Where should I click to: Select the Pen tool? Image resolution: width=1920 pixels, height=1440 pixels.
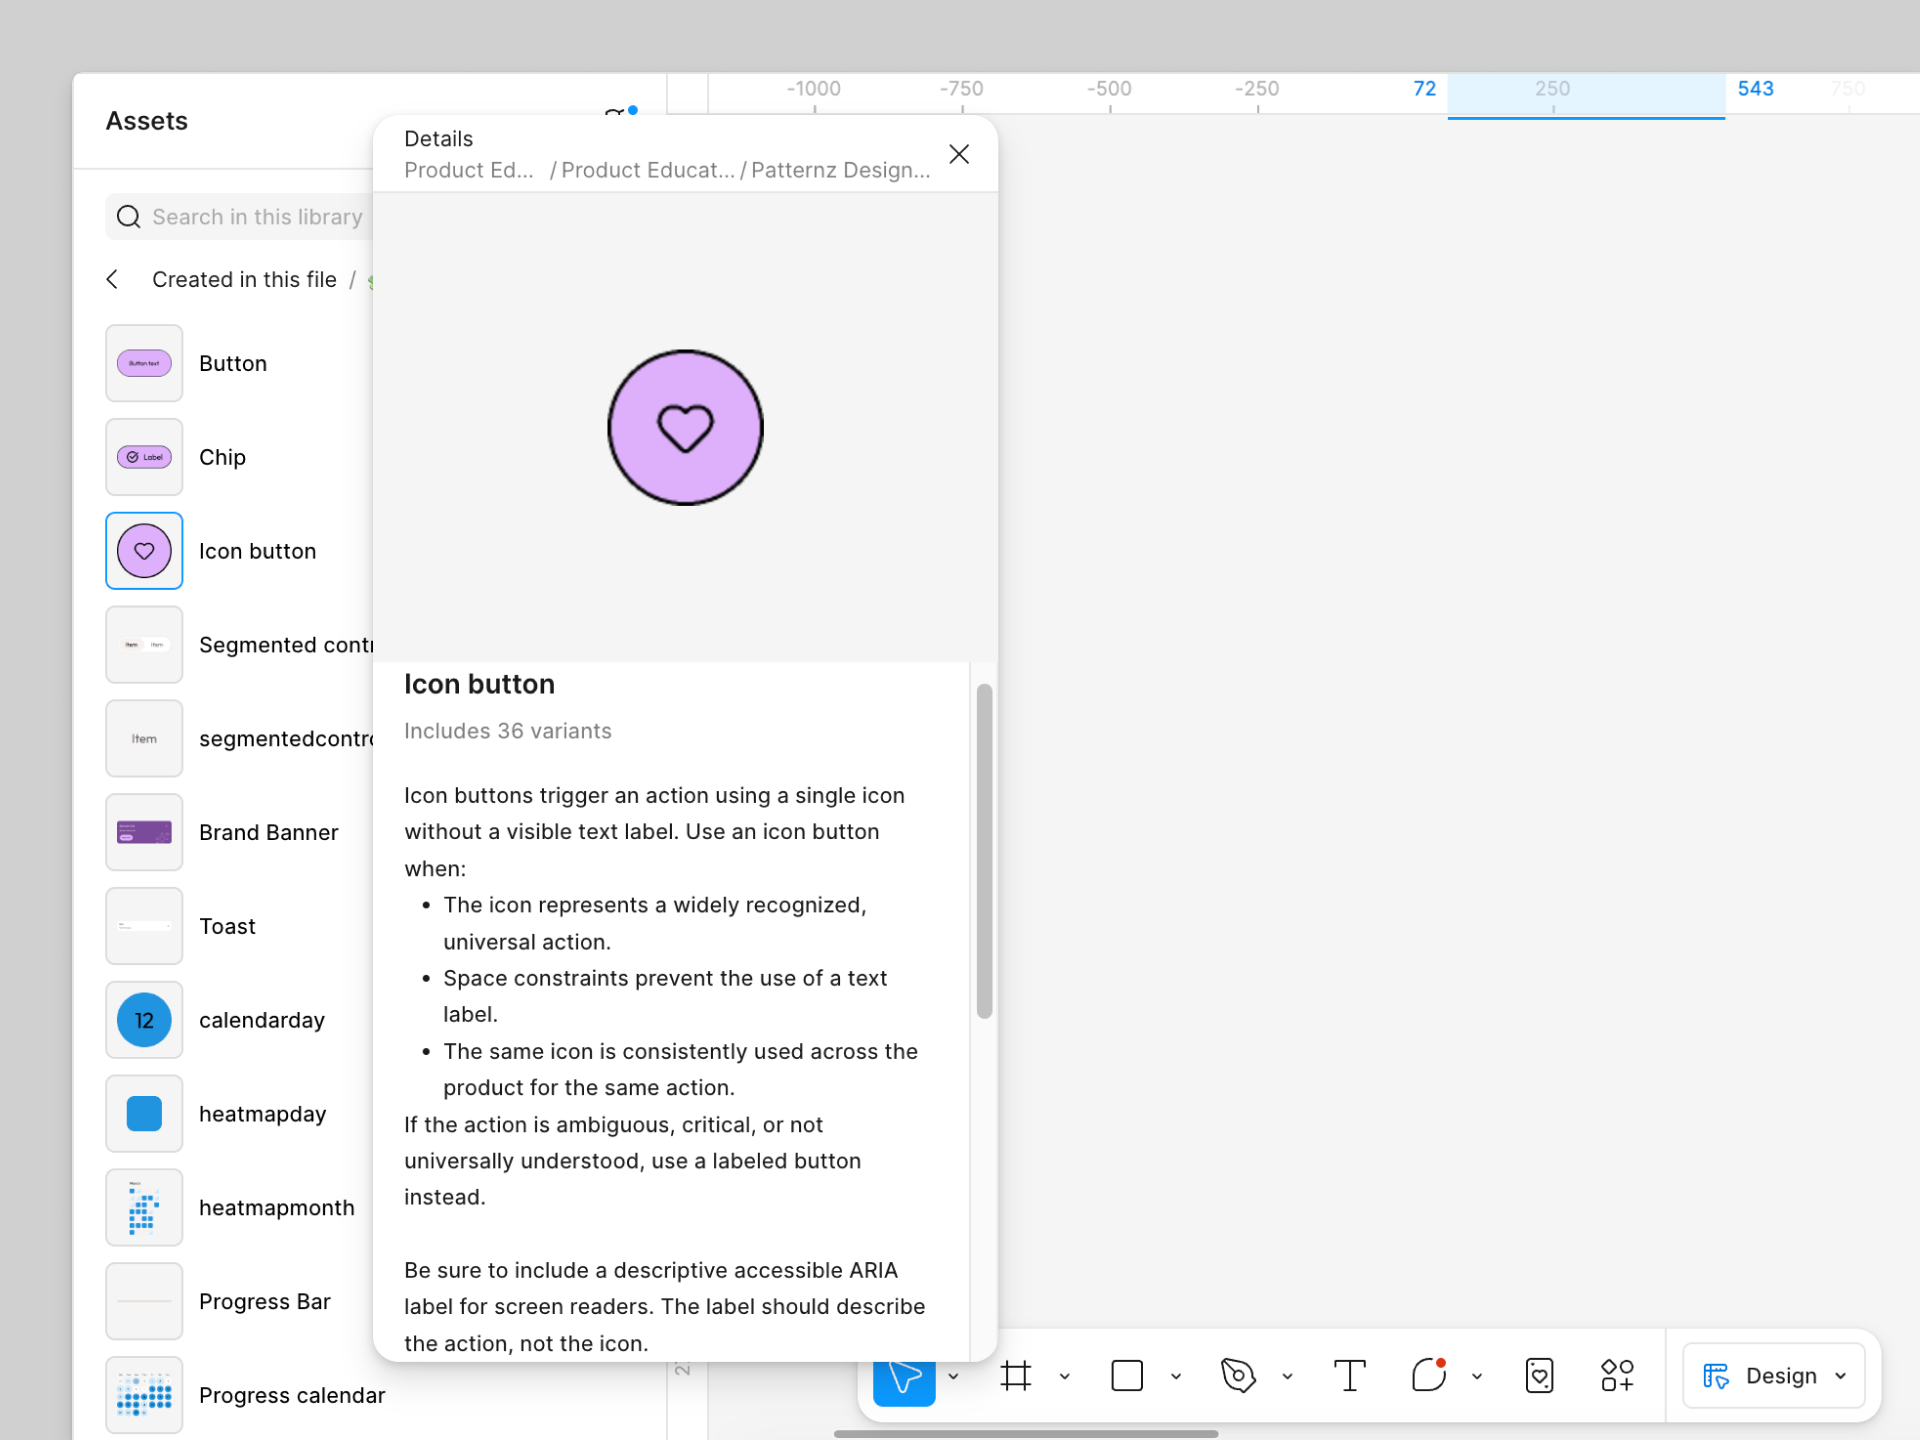pos(1238,1376)
